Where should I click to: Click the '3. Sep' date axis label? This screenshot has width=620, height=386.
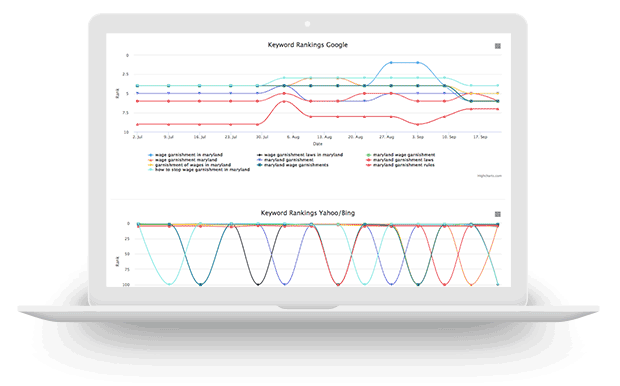pyautogui.click(x=418, y=137)
